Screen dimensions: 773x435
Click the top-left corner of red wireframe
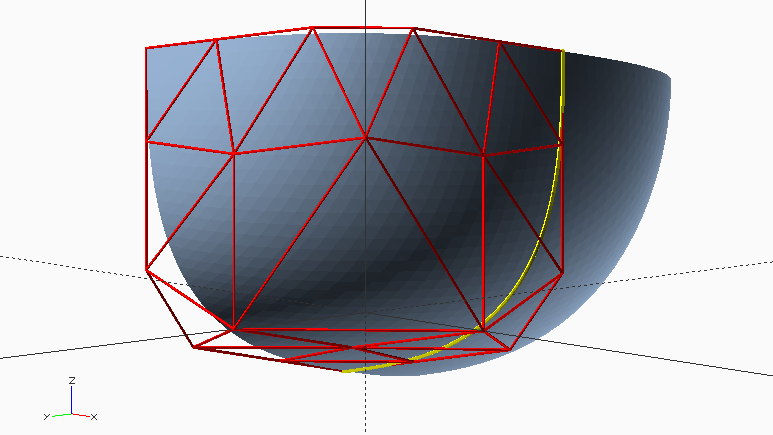click(147, 47)
